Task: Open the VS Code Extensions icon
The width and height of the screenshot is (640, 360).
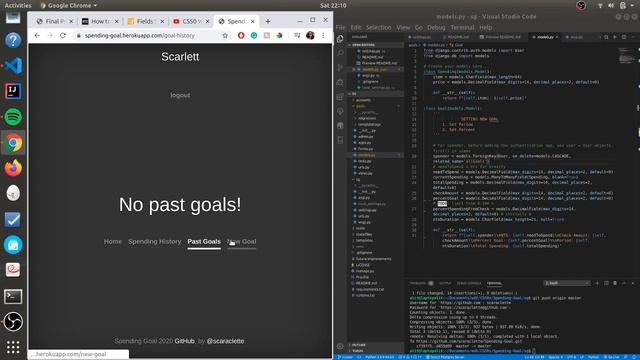Action: [x=340, y=97]
